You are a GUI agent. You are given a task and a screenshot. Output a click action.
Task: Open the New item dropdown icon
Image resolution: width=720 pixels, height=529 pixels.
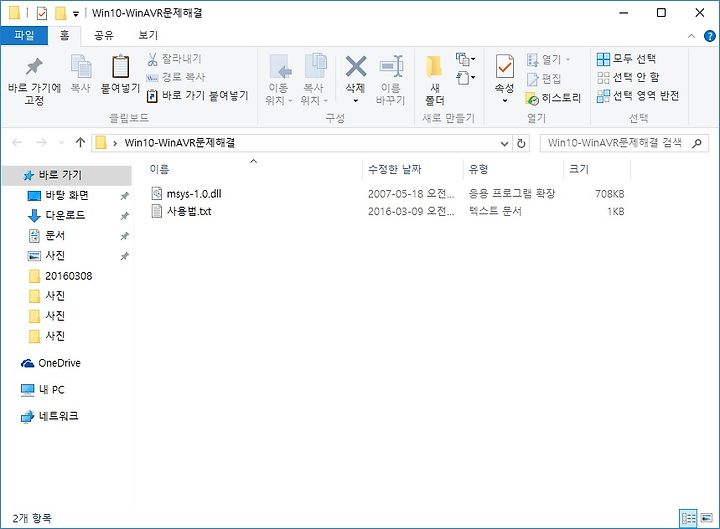(x=465, y=59)
